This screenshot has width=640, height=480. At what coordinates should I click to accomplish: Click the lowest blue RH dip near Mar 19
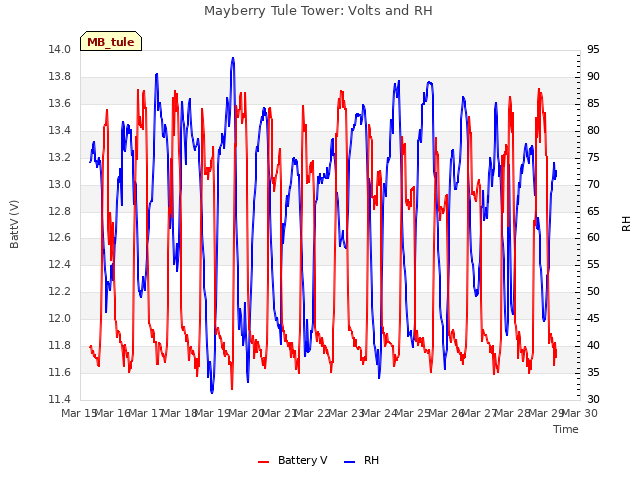[212, 392]
